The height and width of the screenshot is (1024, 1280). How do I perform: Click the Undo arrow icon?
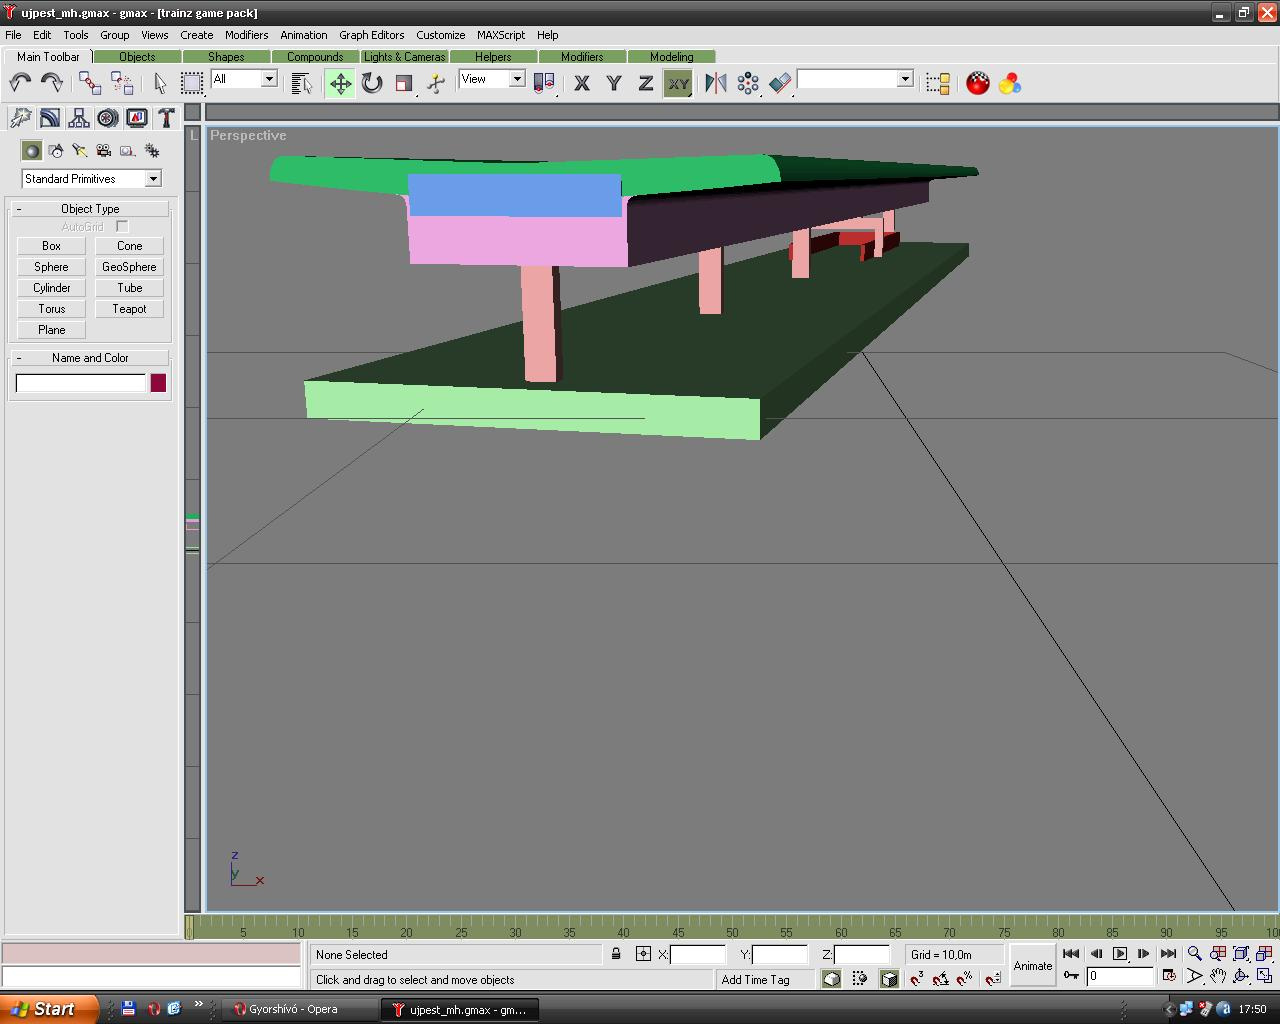pyautogui.click(x=20, y=83)
